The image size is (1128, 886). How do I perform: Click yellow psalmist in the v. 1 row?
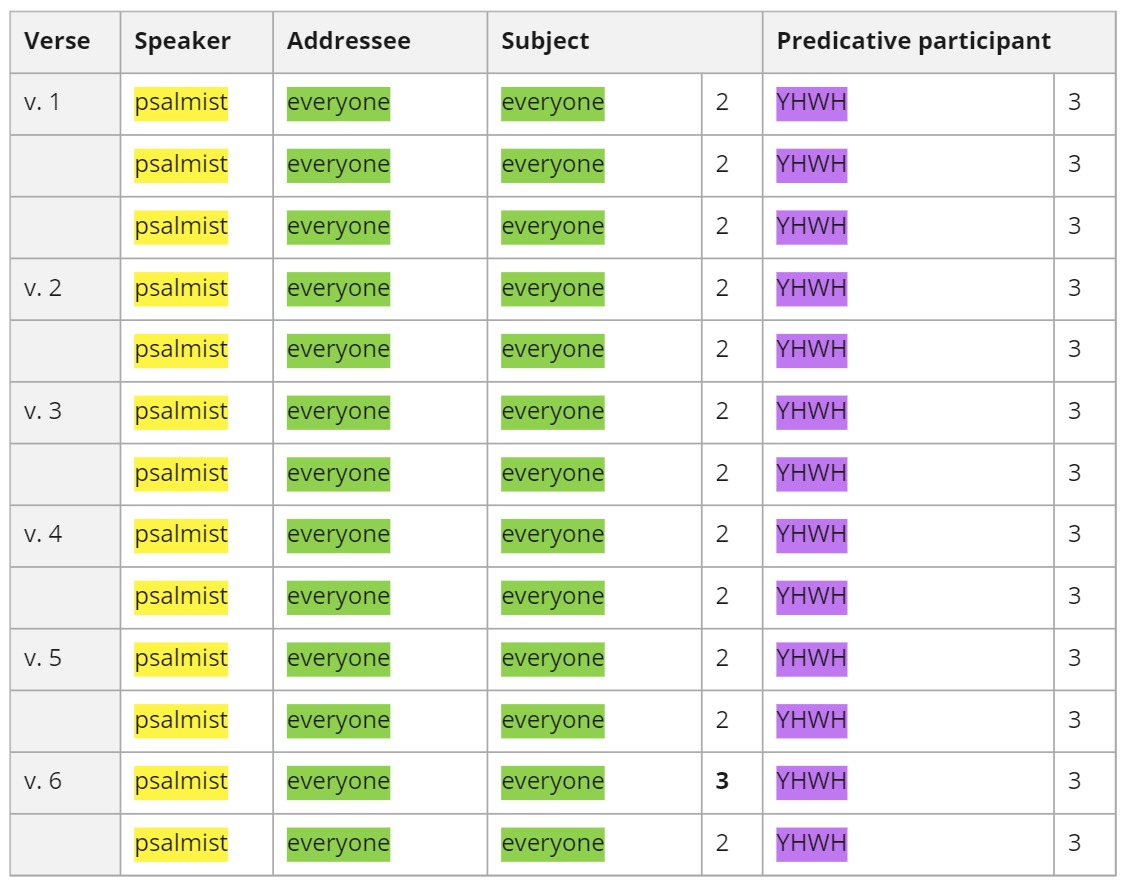click(181, 102)
